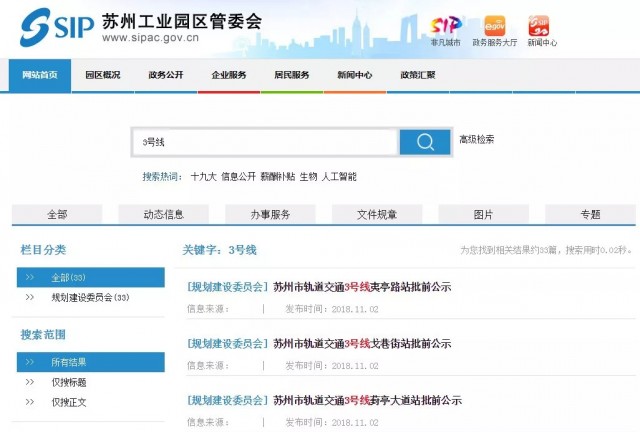The height and width of the screenshot is (432, 640).
Task: Switch to the 文件规章 tab
Action: 377,214
